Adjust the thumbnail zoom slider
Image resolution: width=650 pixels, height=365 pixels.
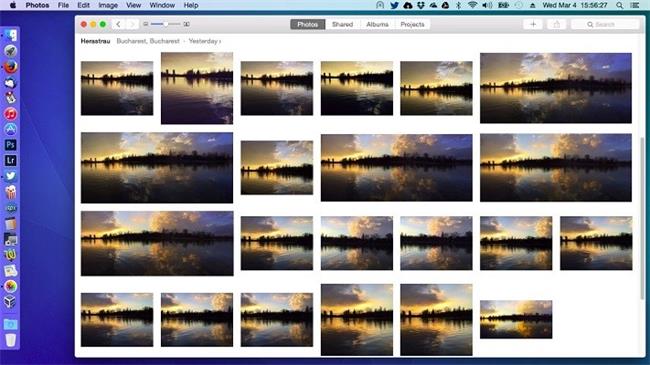point(165,24)
